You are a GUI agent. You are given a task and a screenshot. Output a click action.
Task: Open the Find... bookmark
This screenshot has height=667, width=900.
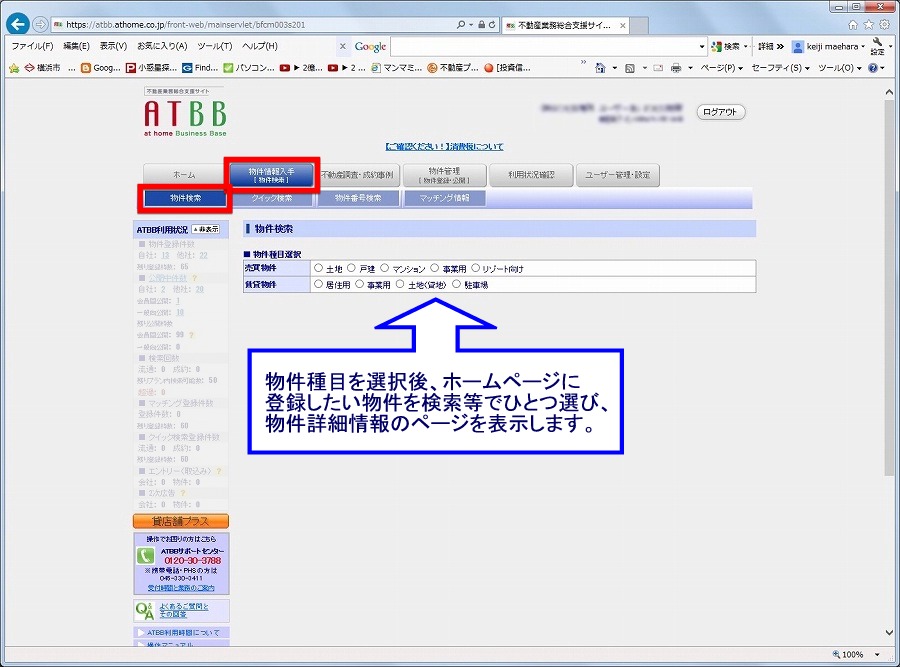(200, 68)
